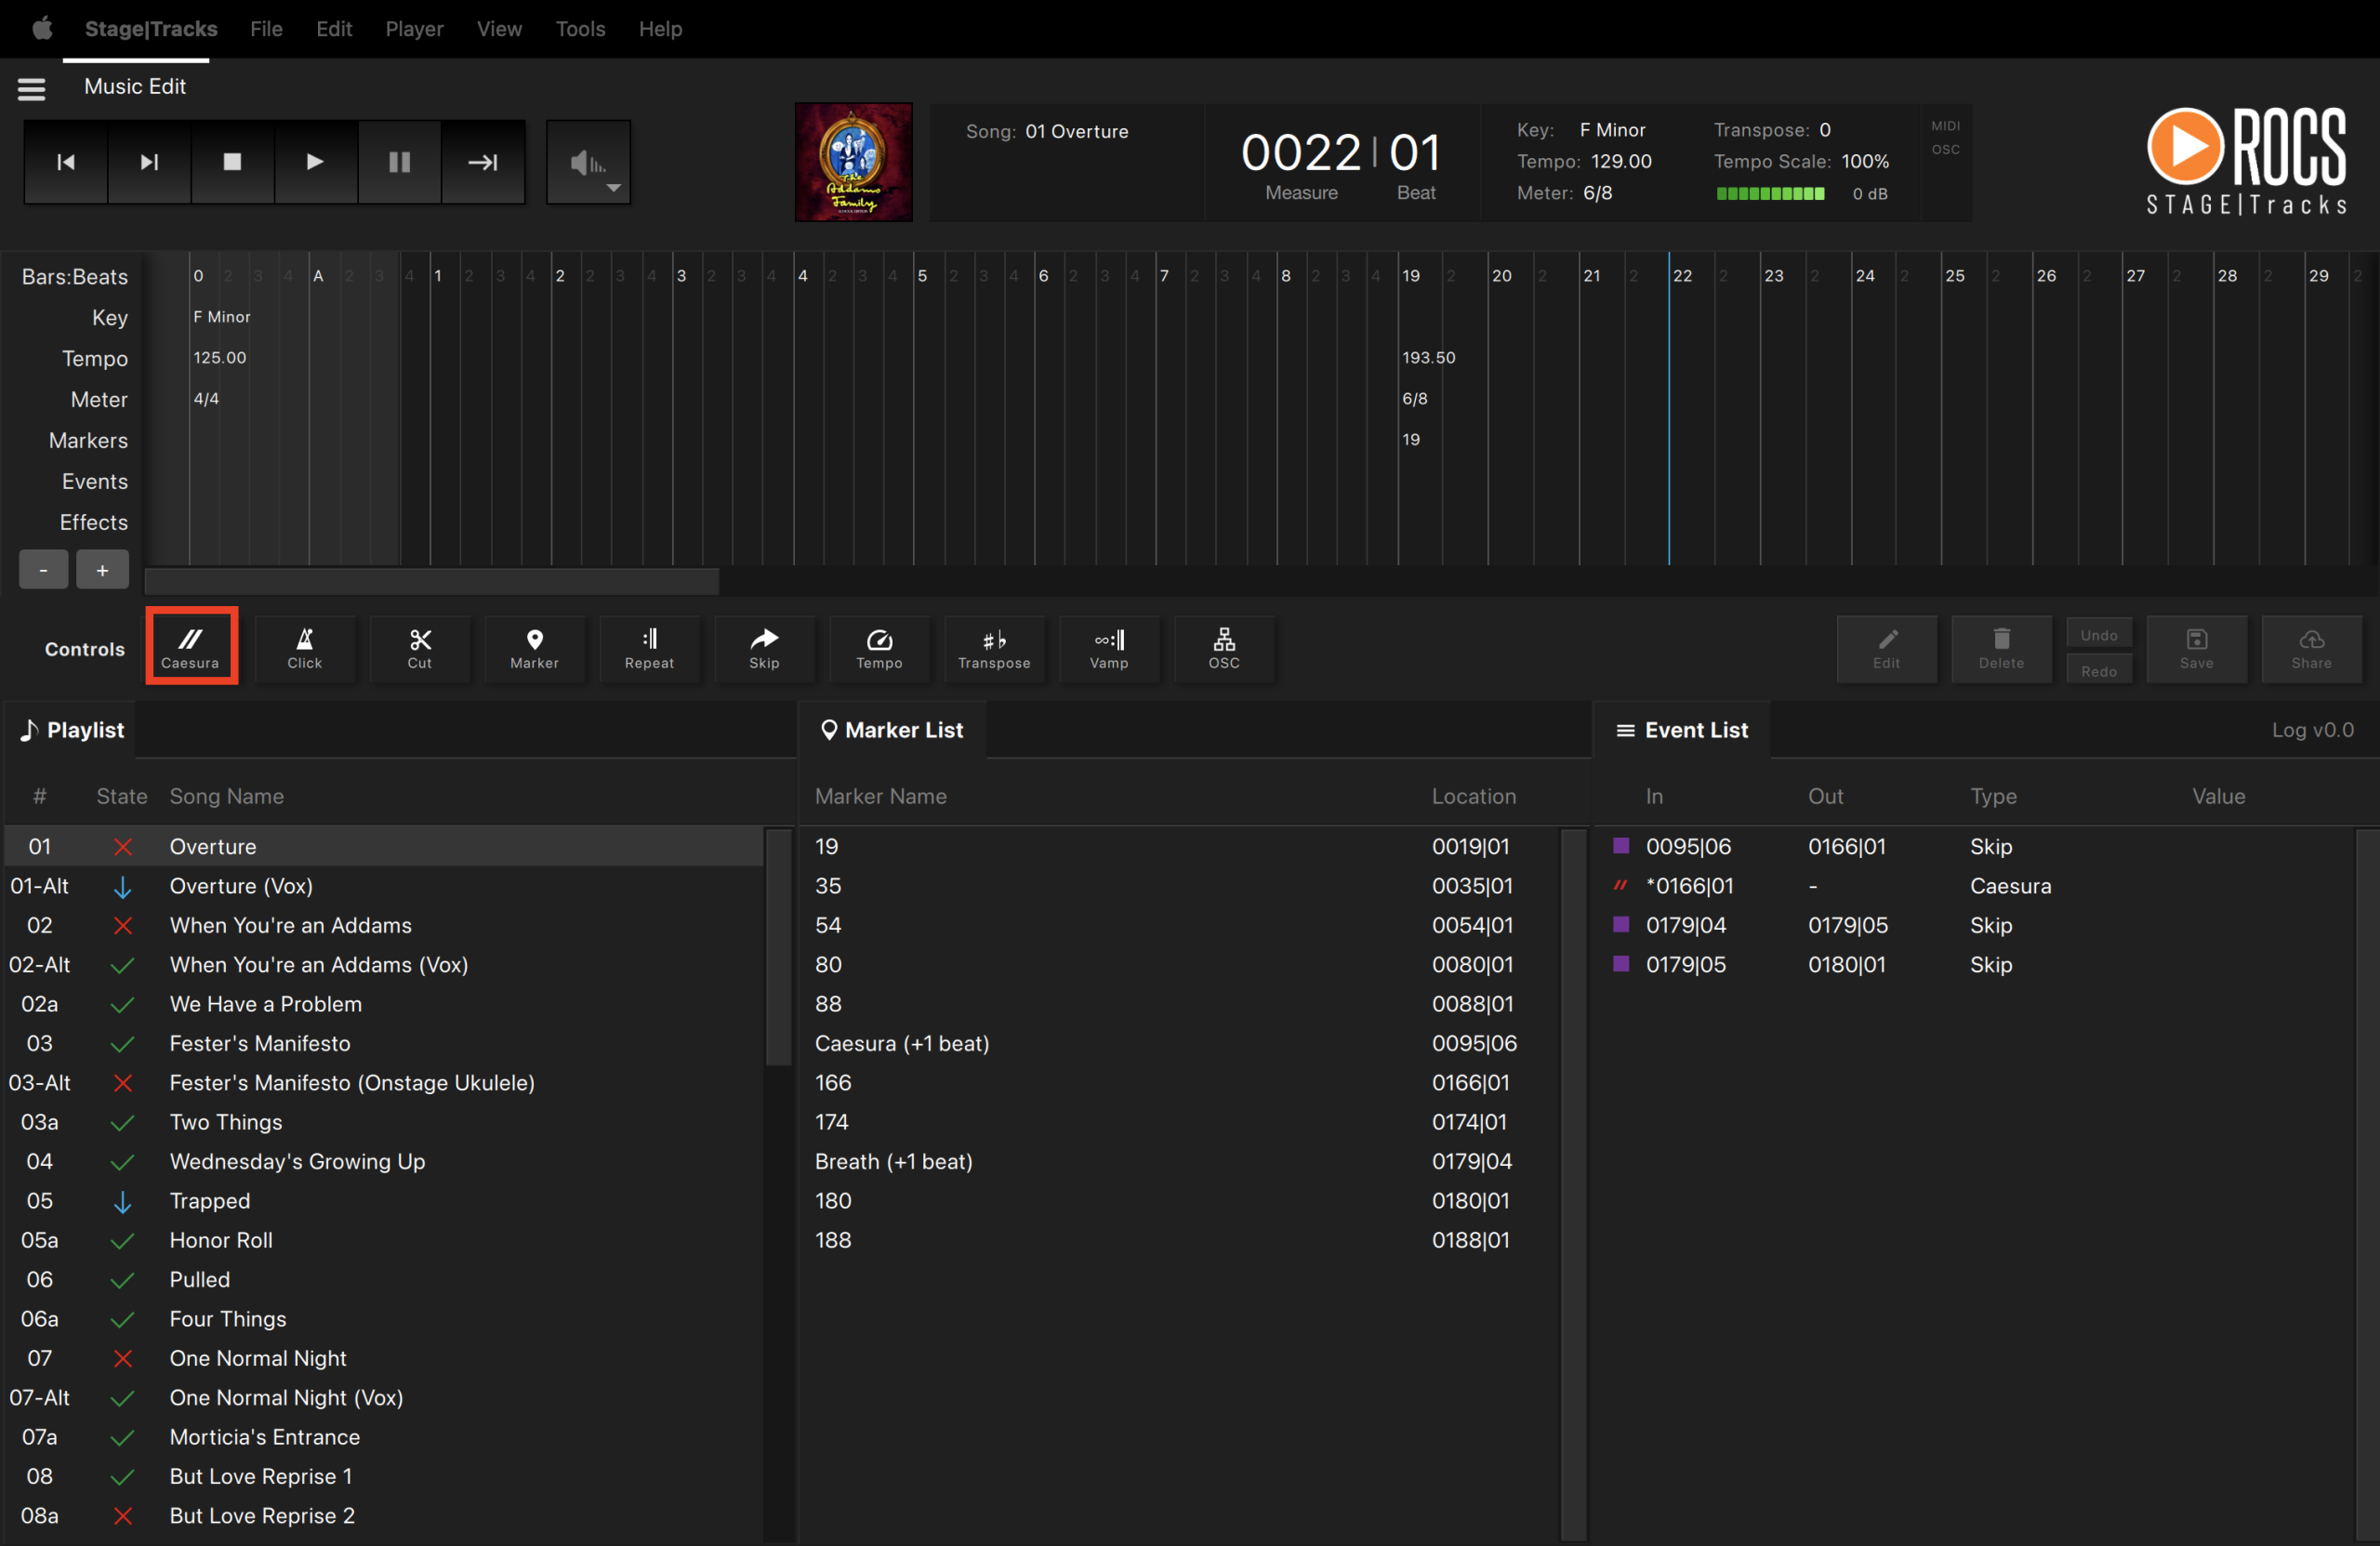Select the Vamp loop tool
This screenshot has width=2380, height=1546.
coord(1108,647)
